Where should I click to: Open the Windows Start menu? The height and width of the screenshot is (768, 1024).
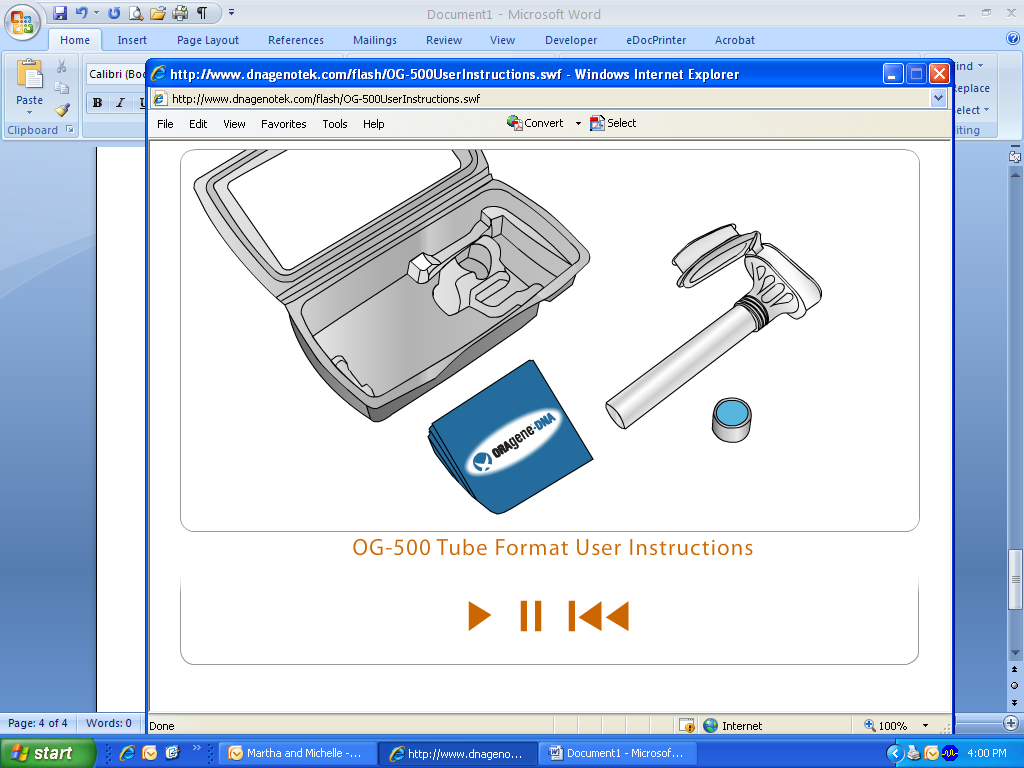click(x=48, y=753)
